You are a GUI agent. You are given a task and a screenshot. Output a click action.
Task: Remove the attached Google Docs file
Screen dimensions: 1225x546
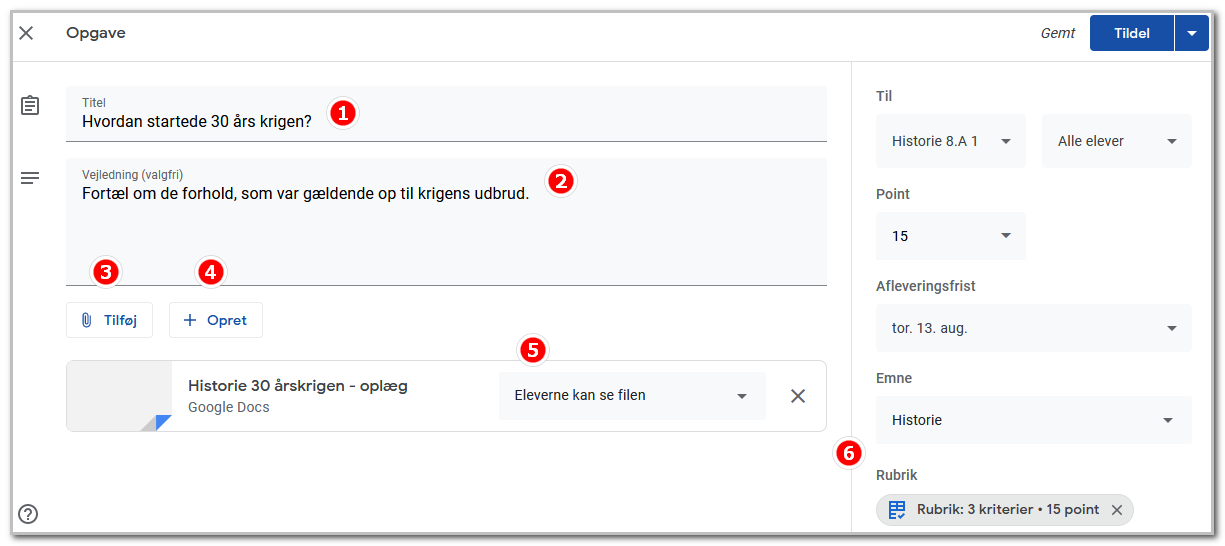798,396
